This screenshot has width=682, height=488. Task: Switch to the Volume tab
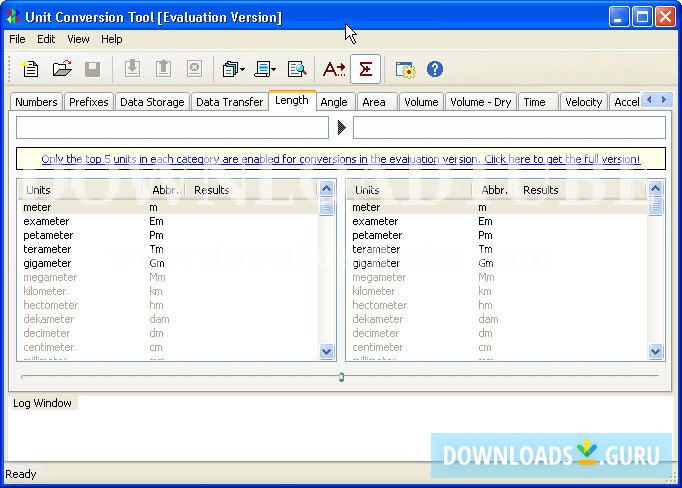coord(421,102)
